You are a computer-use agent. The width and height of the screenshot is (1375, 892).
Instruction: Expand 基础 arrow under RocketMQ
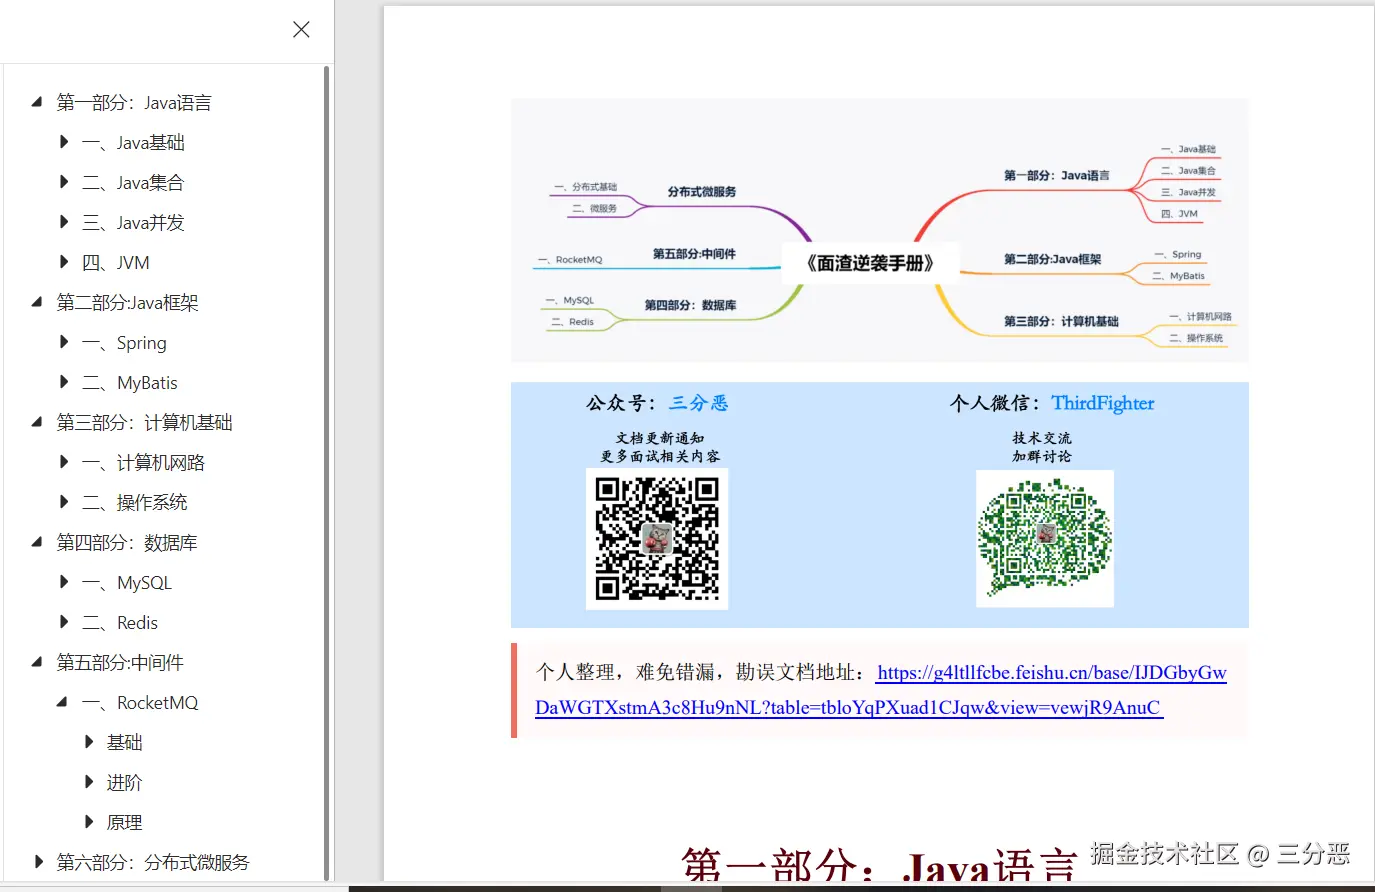click(x=89, y=742)
